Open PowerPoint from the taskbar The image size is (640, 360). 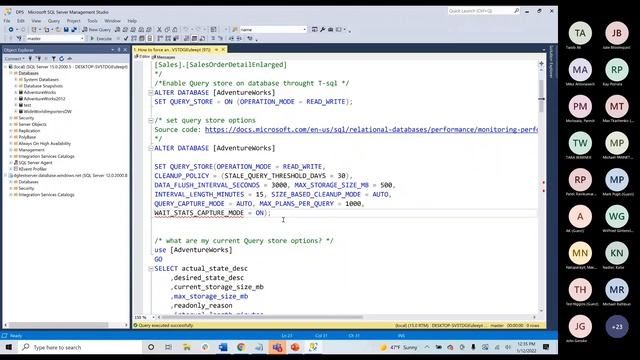tap(295, 347)
